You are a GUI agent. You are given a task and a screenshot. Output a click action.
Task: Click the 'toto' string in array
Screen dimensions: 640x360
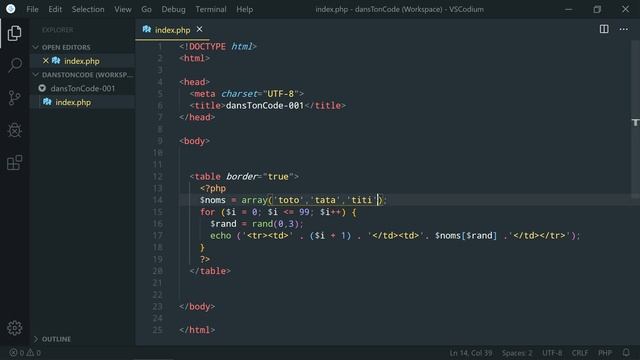(x=289, y=200)
